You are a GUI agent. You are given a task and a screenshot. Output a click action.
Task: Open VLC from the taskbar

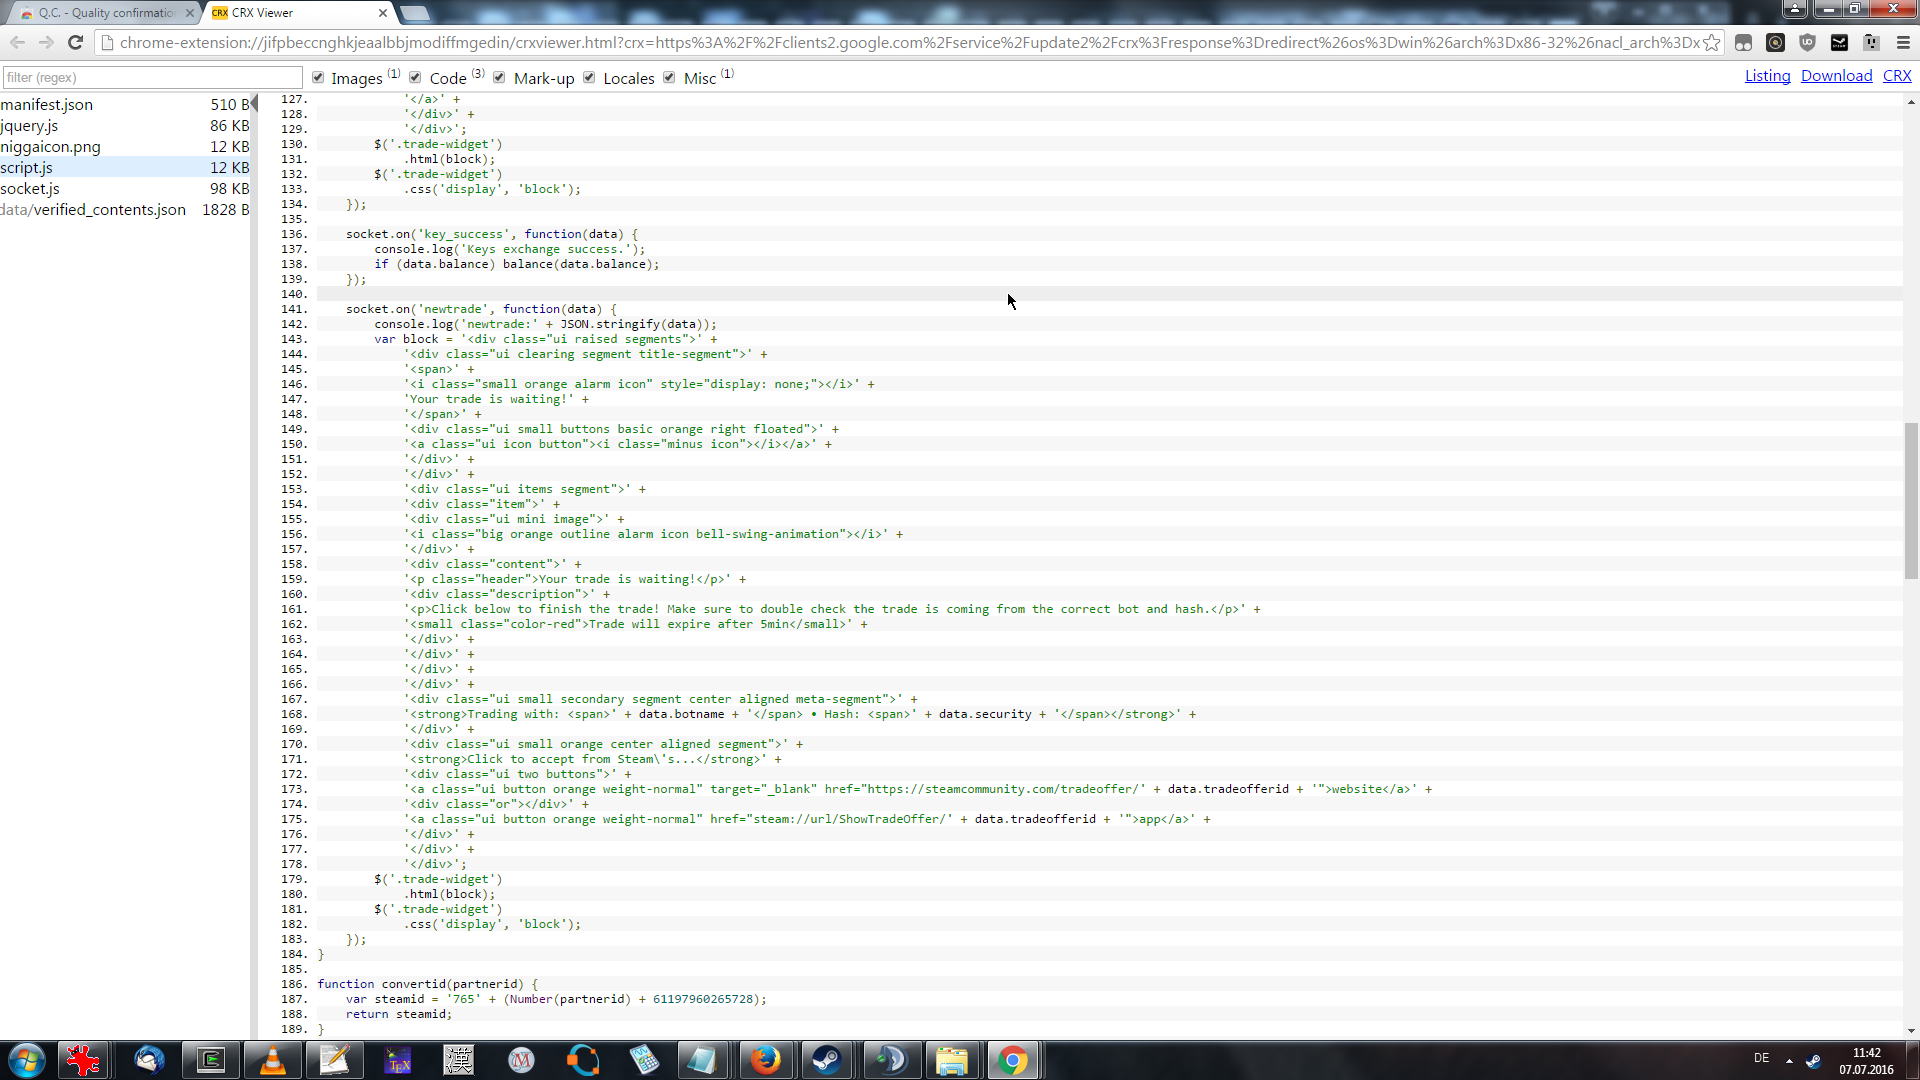pos(272,1060)
